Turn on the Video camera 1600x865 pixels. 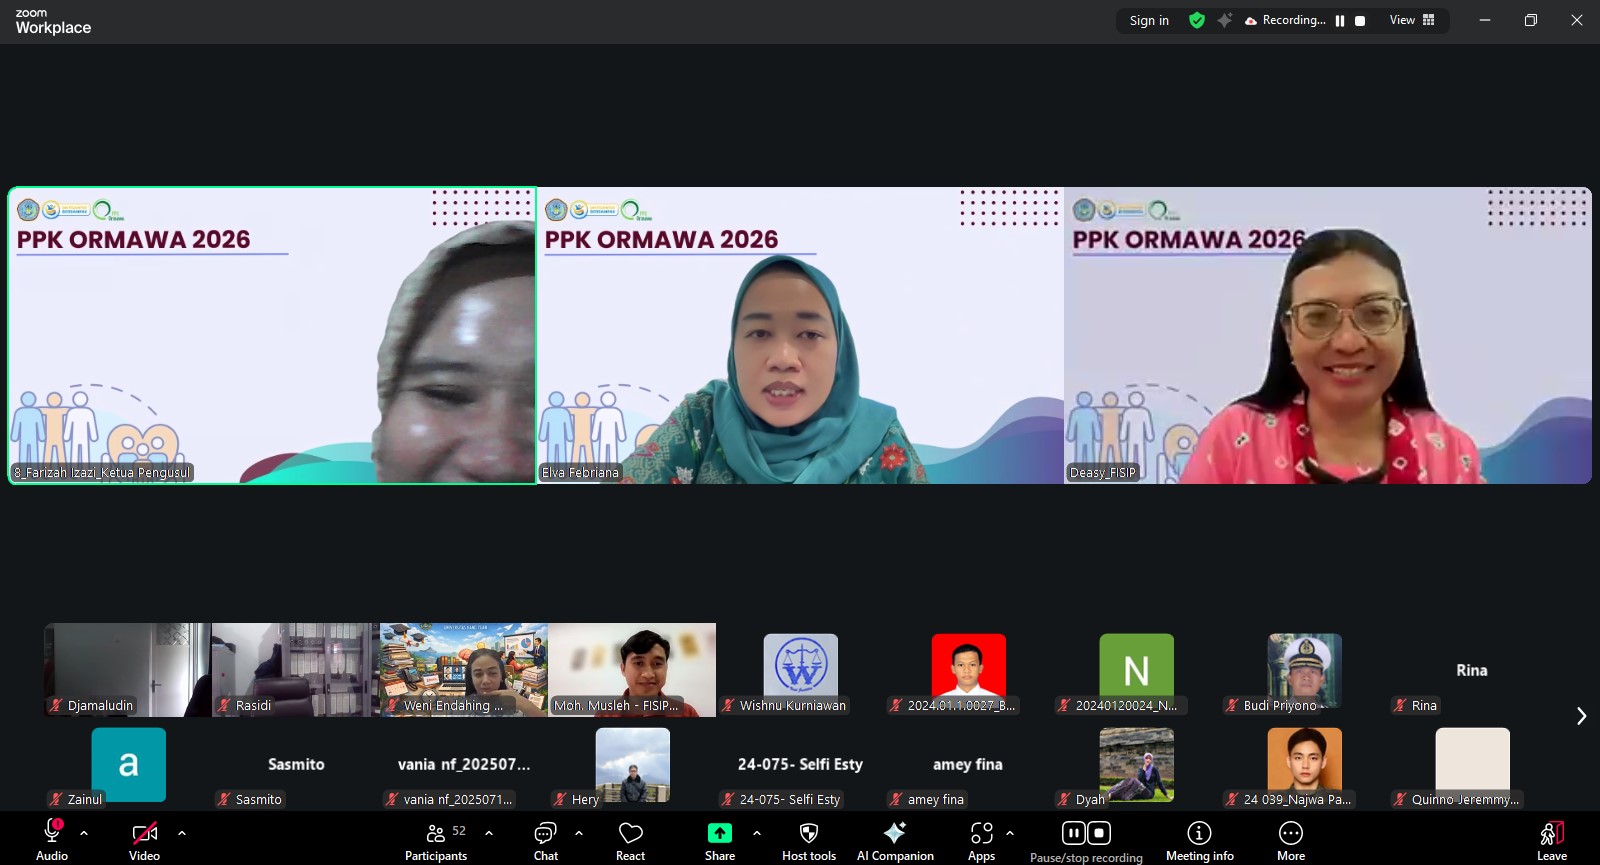click(144, 840)
